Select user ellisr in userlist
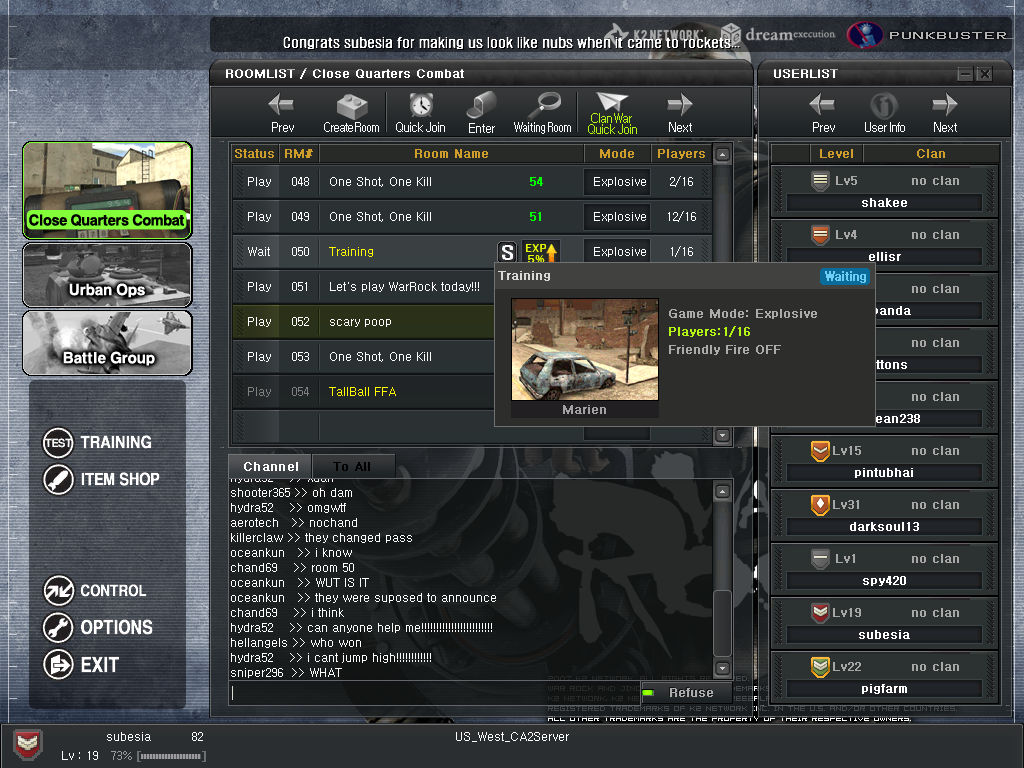Screen dimensions: 1024x768 [x=884, y=246]
